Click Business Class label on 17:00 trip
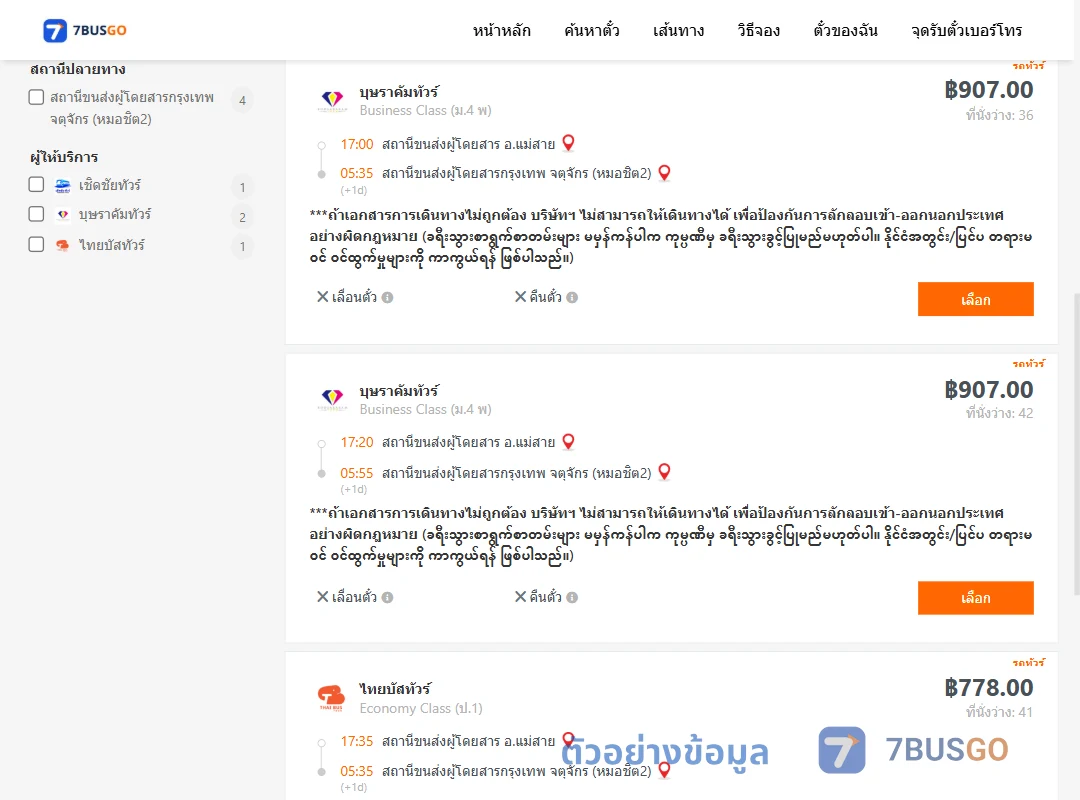This screenshot has height=800, width=1080. pos(426,110)
